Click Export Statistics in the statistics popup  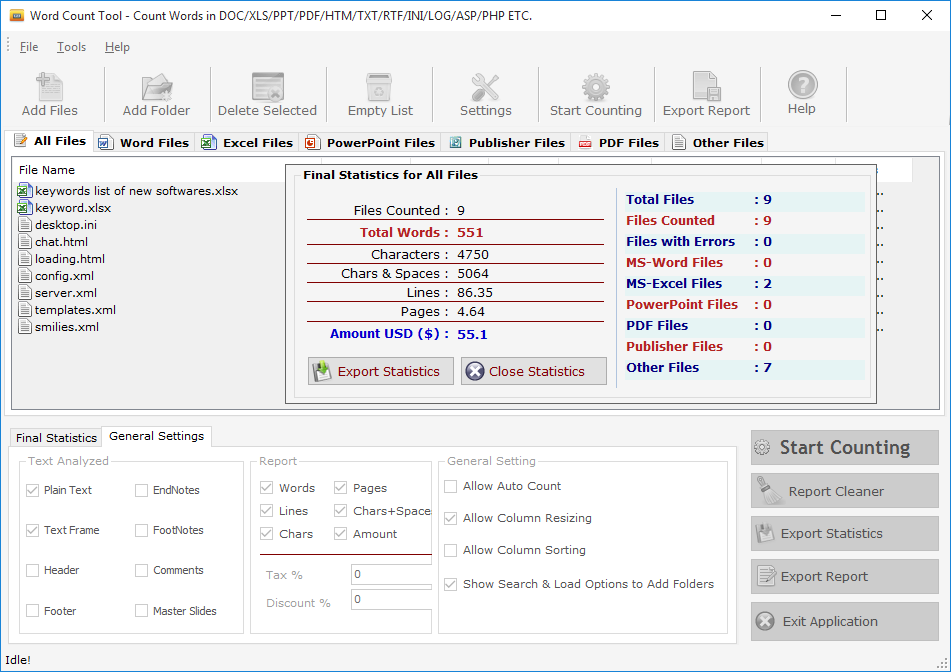pyautogui.click(x=381, y=371)
